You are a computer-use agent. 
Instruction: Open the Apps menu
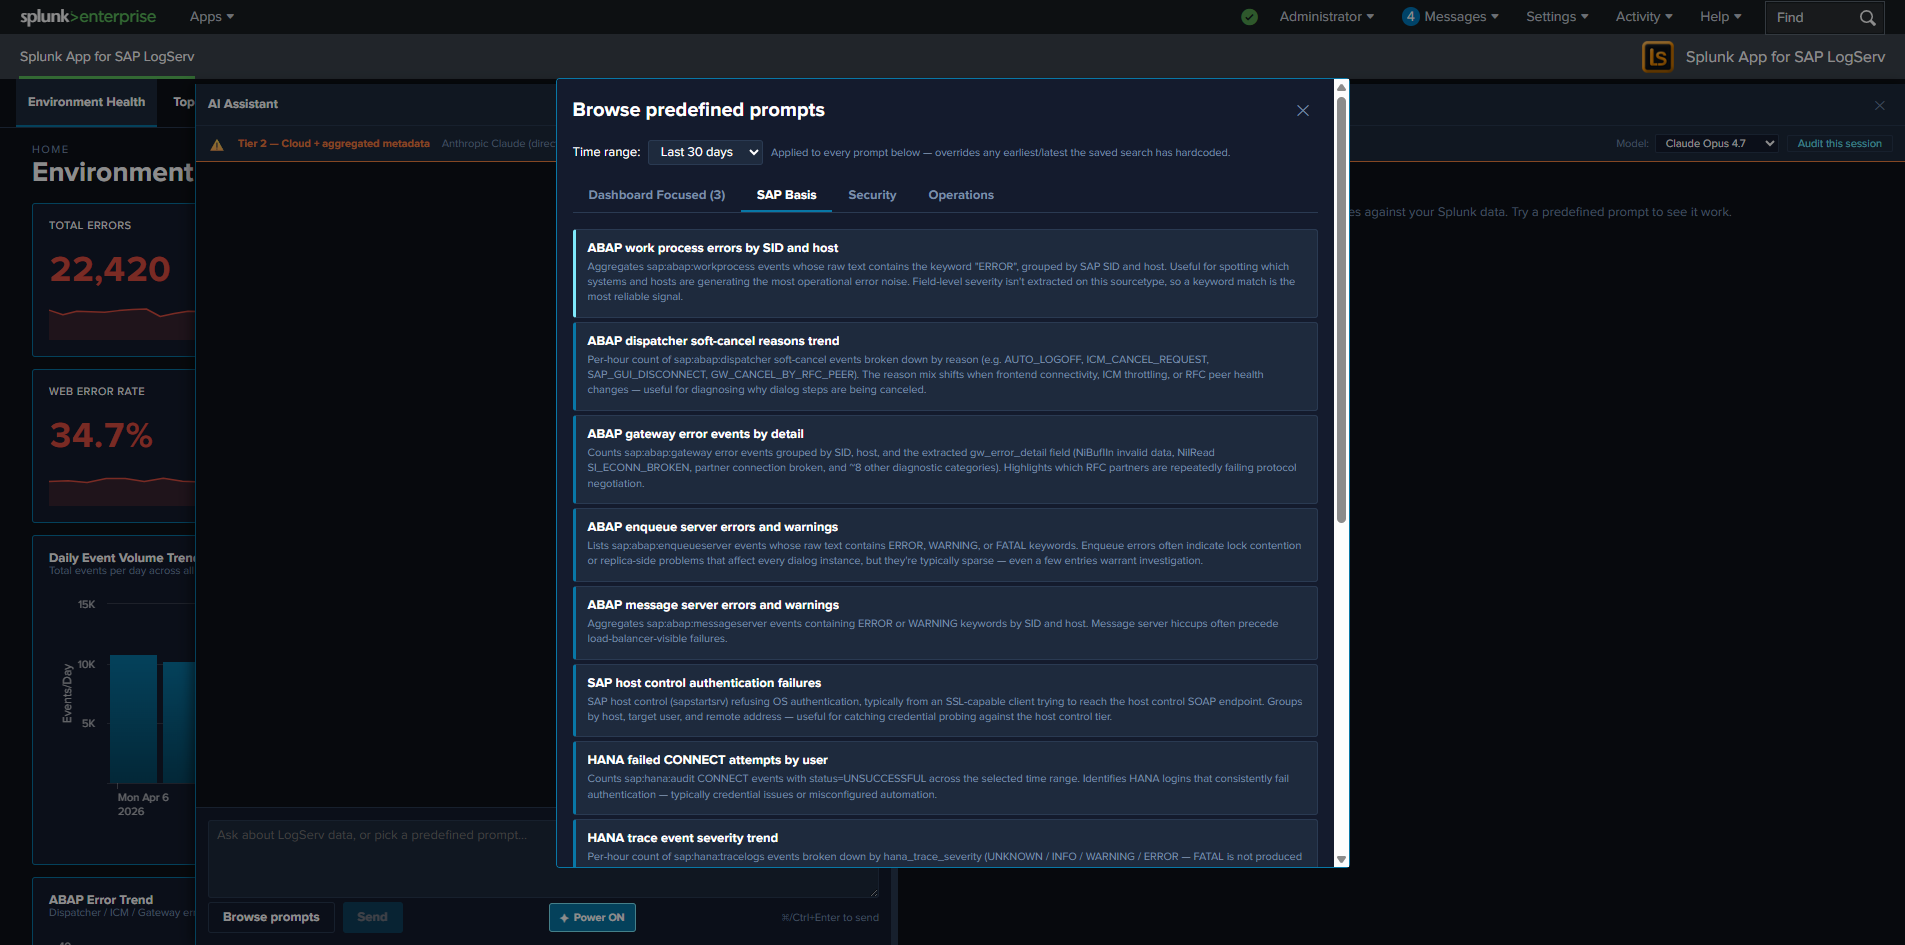[x=212, y=17]
